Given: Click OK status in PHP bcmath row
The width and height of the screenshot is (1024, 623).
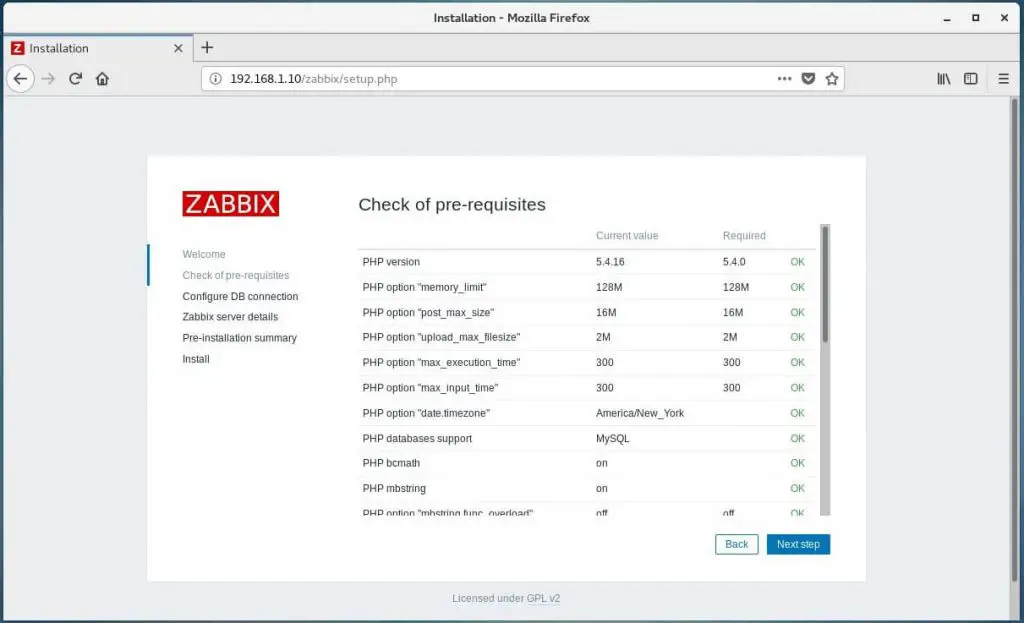Looking at the screenshot, I should [797, 463].
